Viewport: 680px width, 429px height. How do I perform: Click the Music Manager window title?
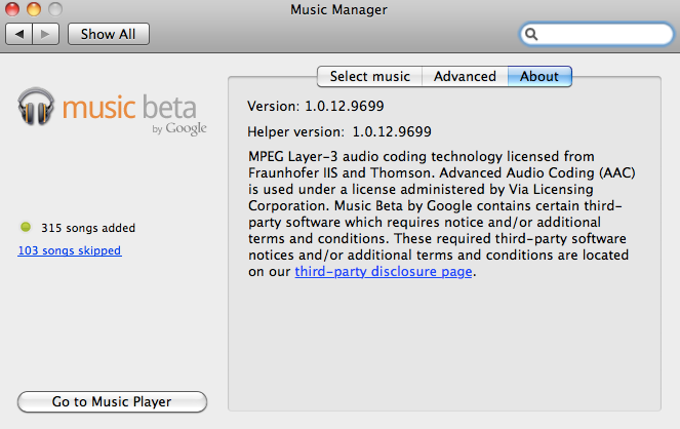pos(339,10)
